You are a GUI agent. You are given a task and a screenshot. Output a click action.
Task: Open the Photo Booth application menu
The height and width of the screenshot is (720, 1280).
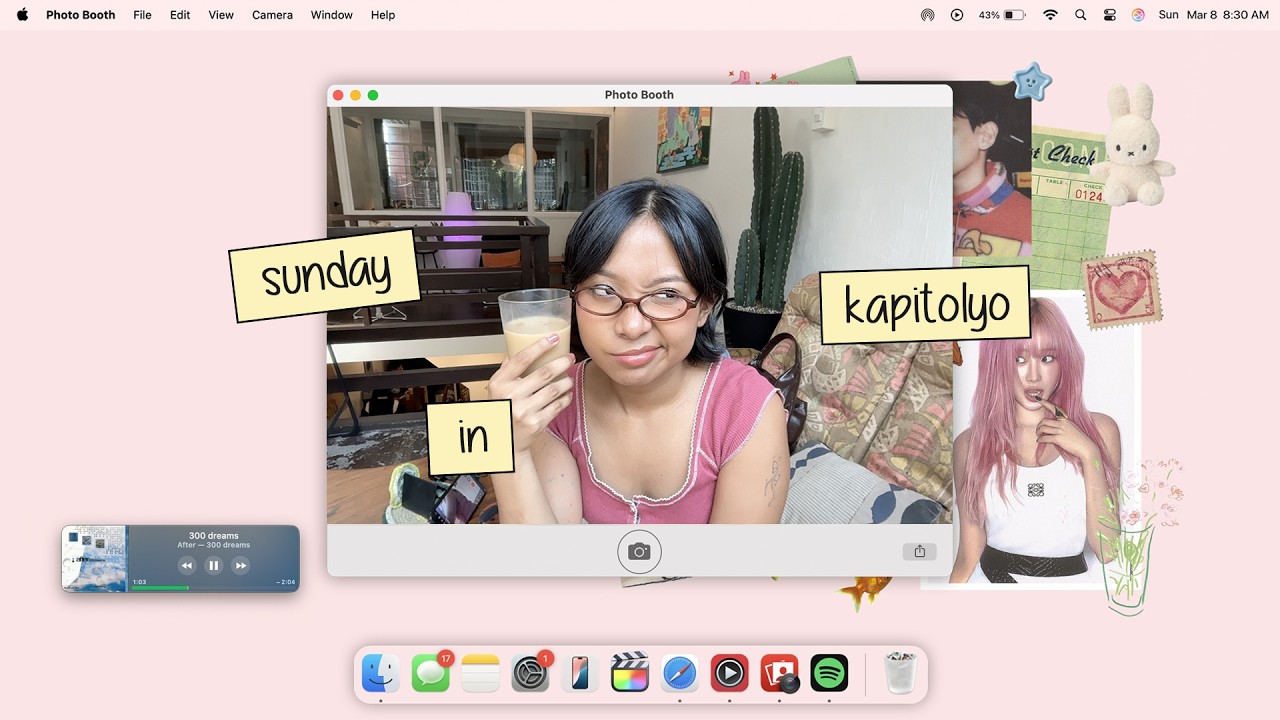80,15
